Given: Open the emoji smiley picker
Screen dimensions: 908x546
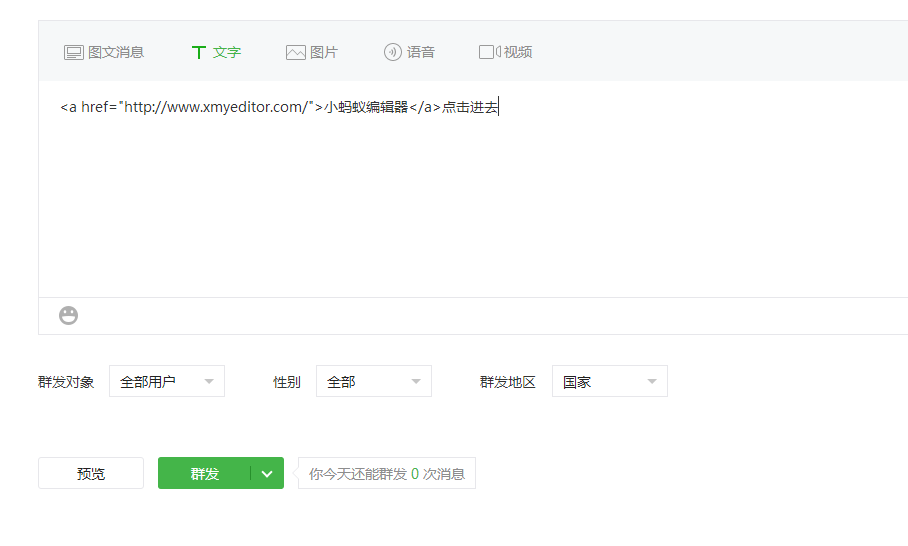Looking at the screenshot, I should pos(68,316).
